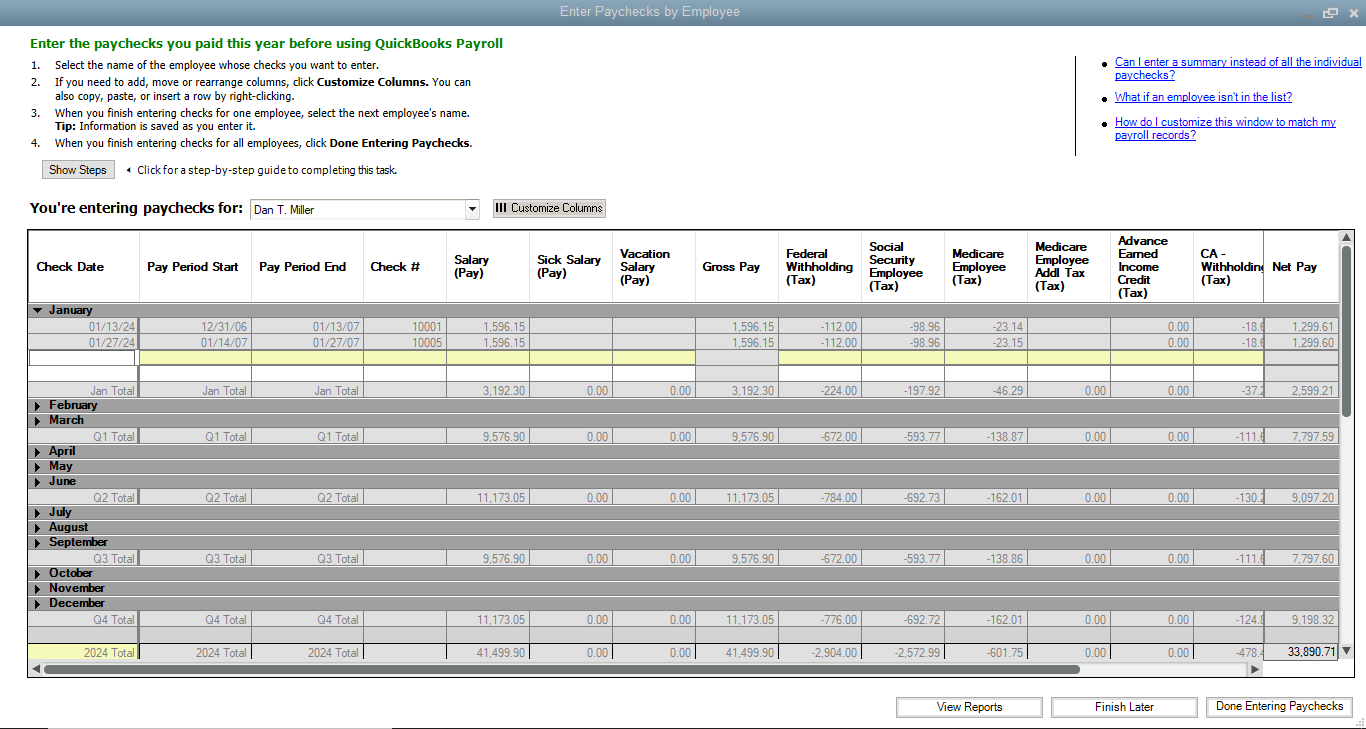The height and width of the screenshot is (729, 1366).
Task: Restore the window using title bar icon
Action: coord(1330,12)
